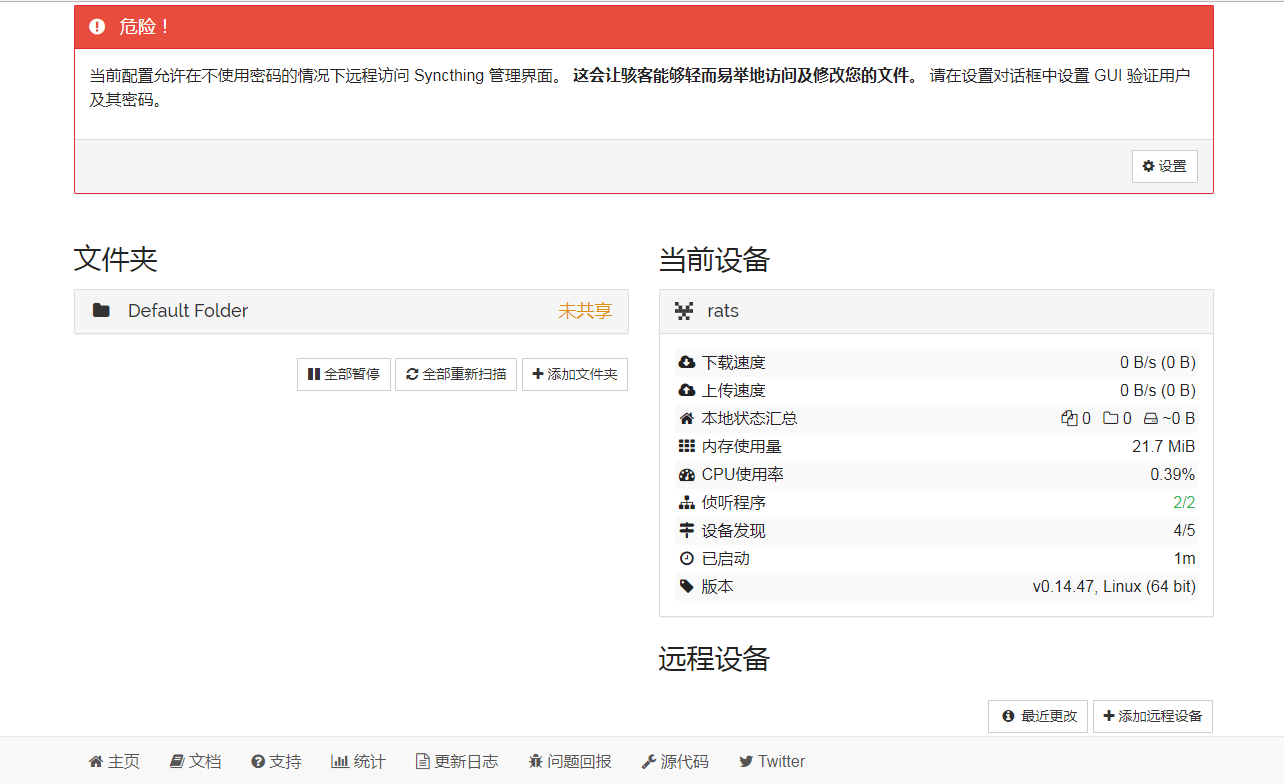Open the 源代码 source code link
This screenshot has width=1284, height=784.
click(x=675, y=761)
